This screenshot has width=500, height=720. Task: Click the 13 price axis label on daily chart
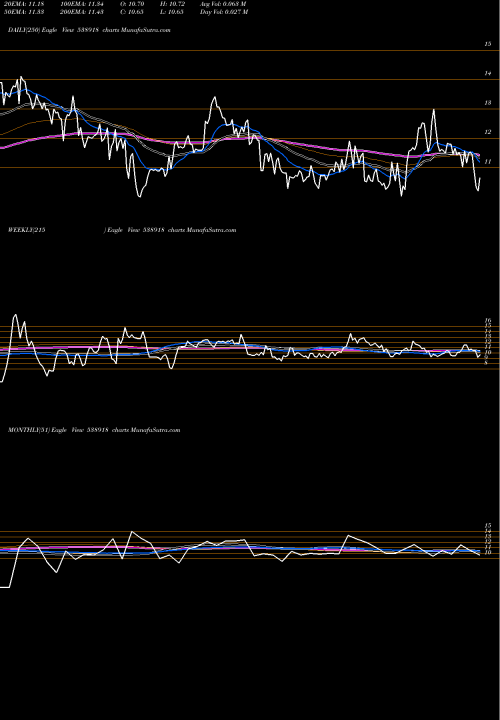coord(488,103)
